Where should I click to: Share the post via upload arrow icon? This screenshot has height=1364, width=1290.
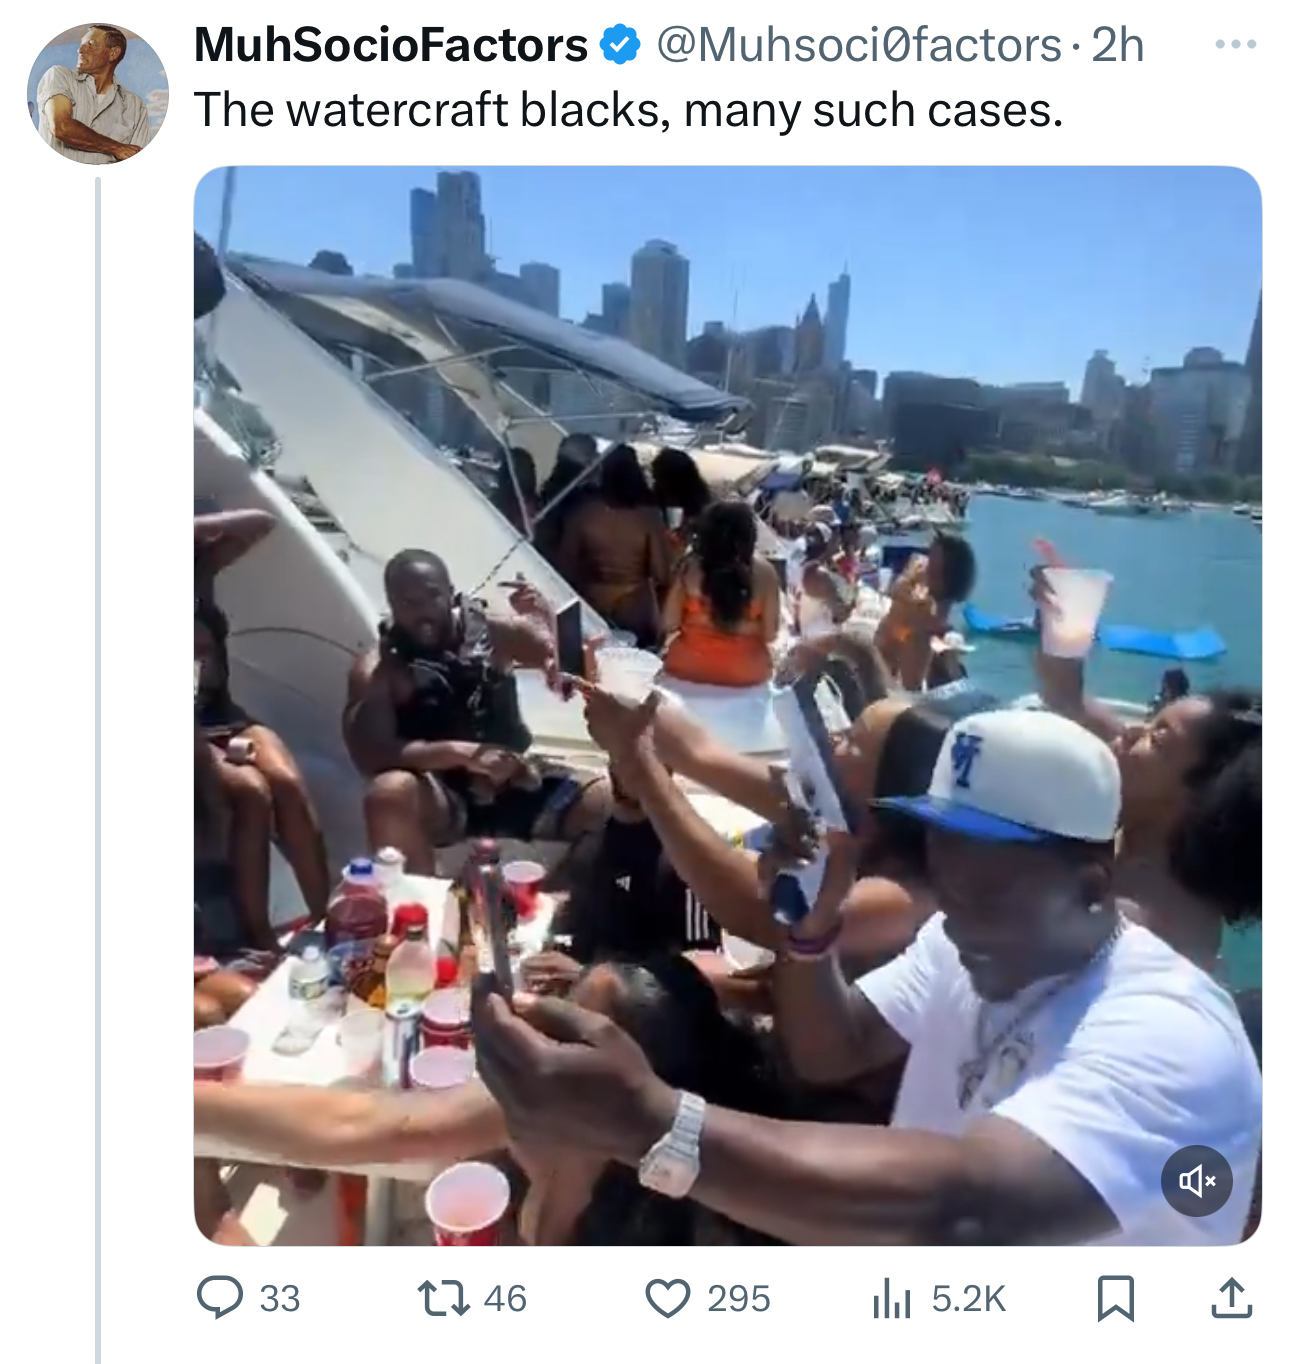(1232, 1298)
